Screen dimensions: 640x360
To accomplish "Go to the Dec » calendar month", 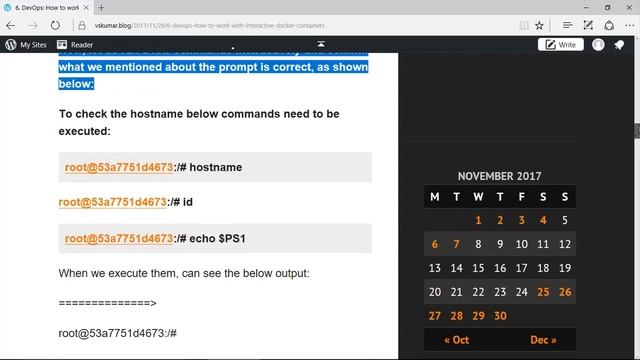I will [x=543, y=340].
